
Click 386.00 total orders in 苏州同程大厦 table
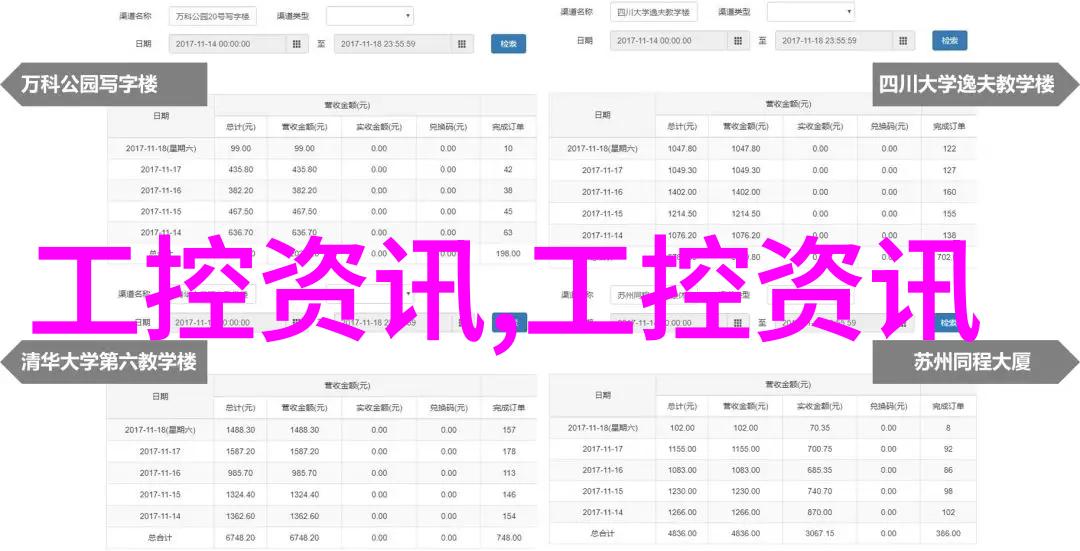pos(948,533)
